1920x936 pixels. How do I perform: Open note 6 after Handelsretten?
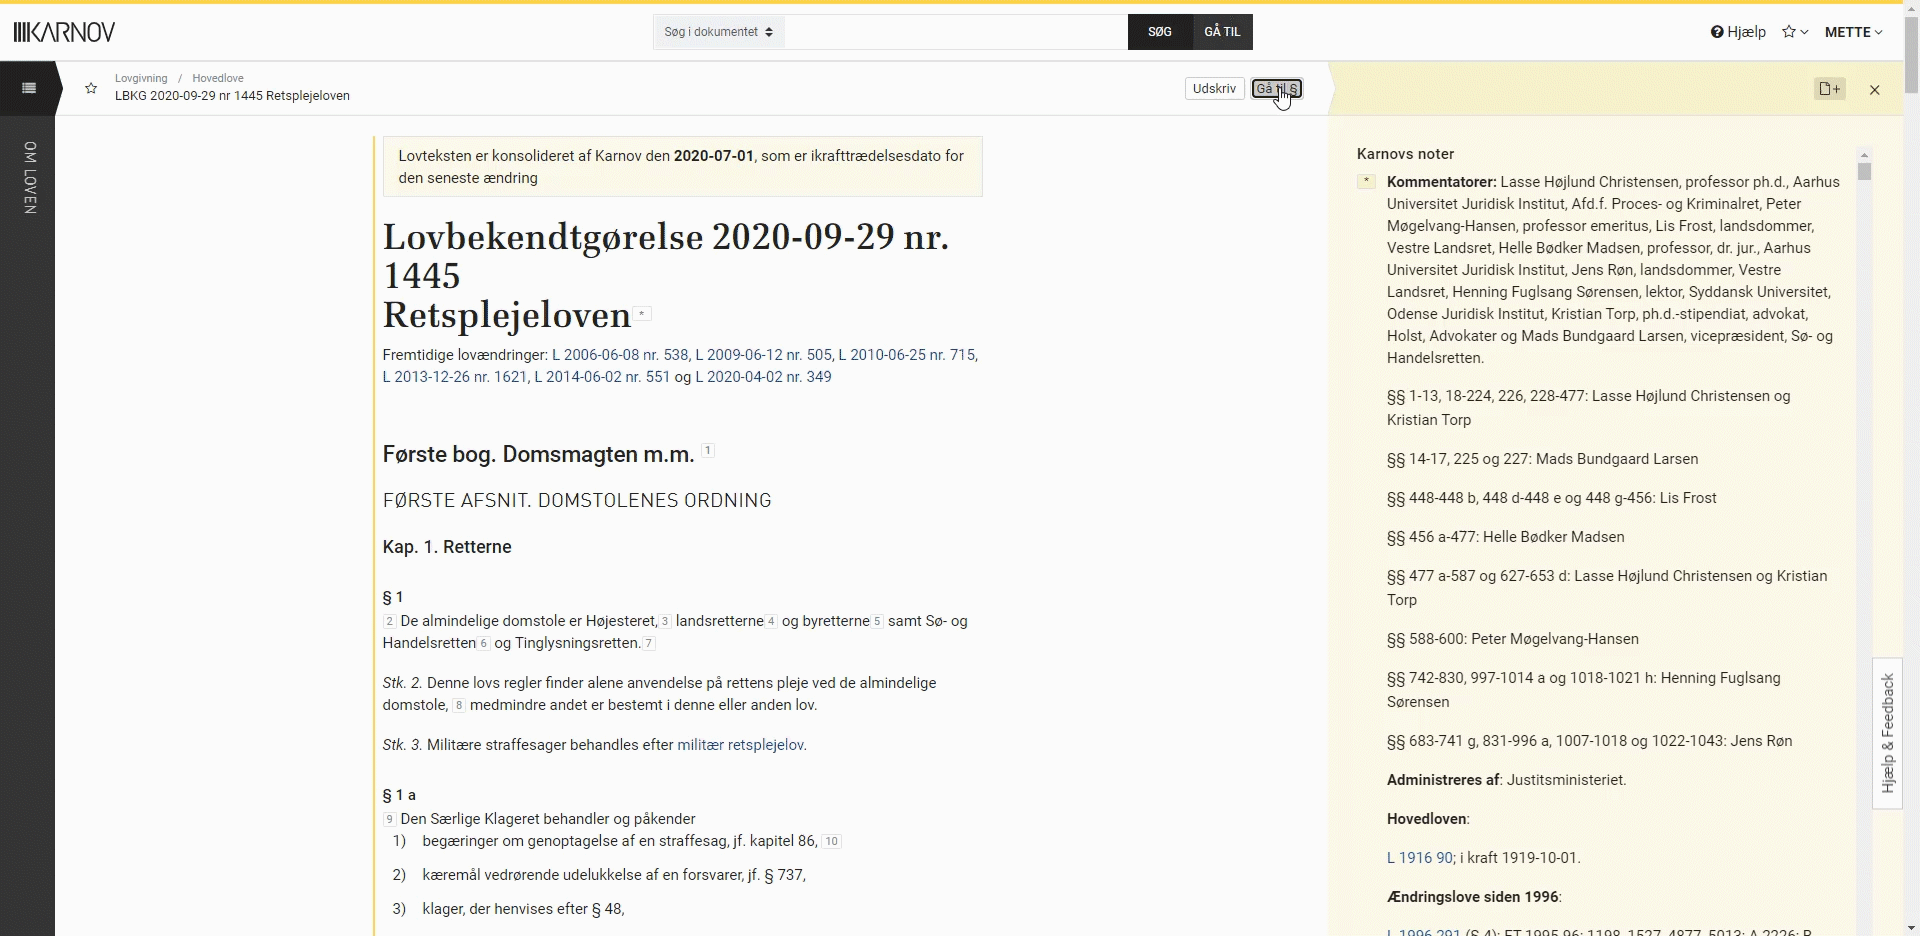coord(484,643)
